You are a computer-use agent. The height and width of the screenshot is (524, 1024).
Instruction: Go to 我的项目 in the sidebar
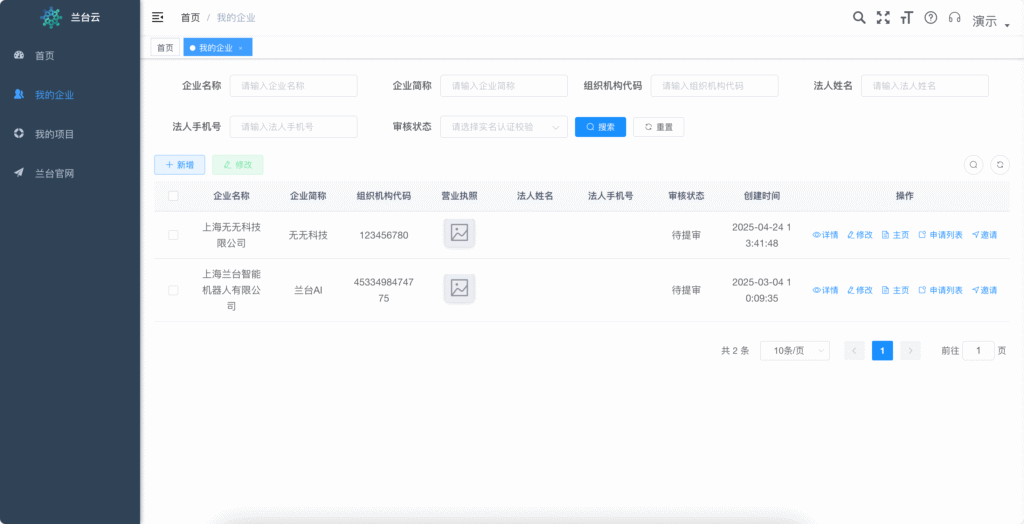pos(54,134)
